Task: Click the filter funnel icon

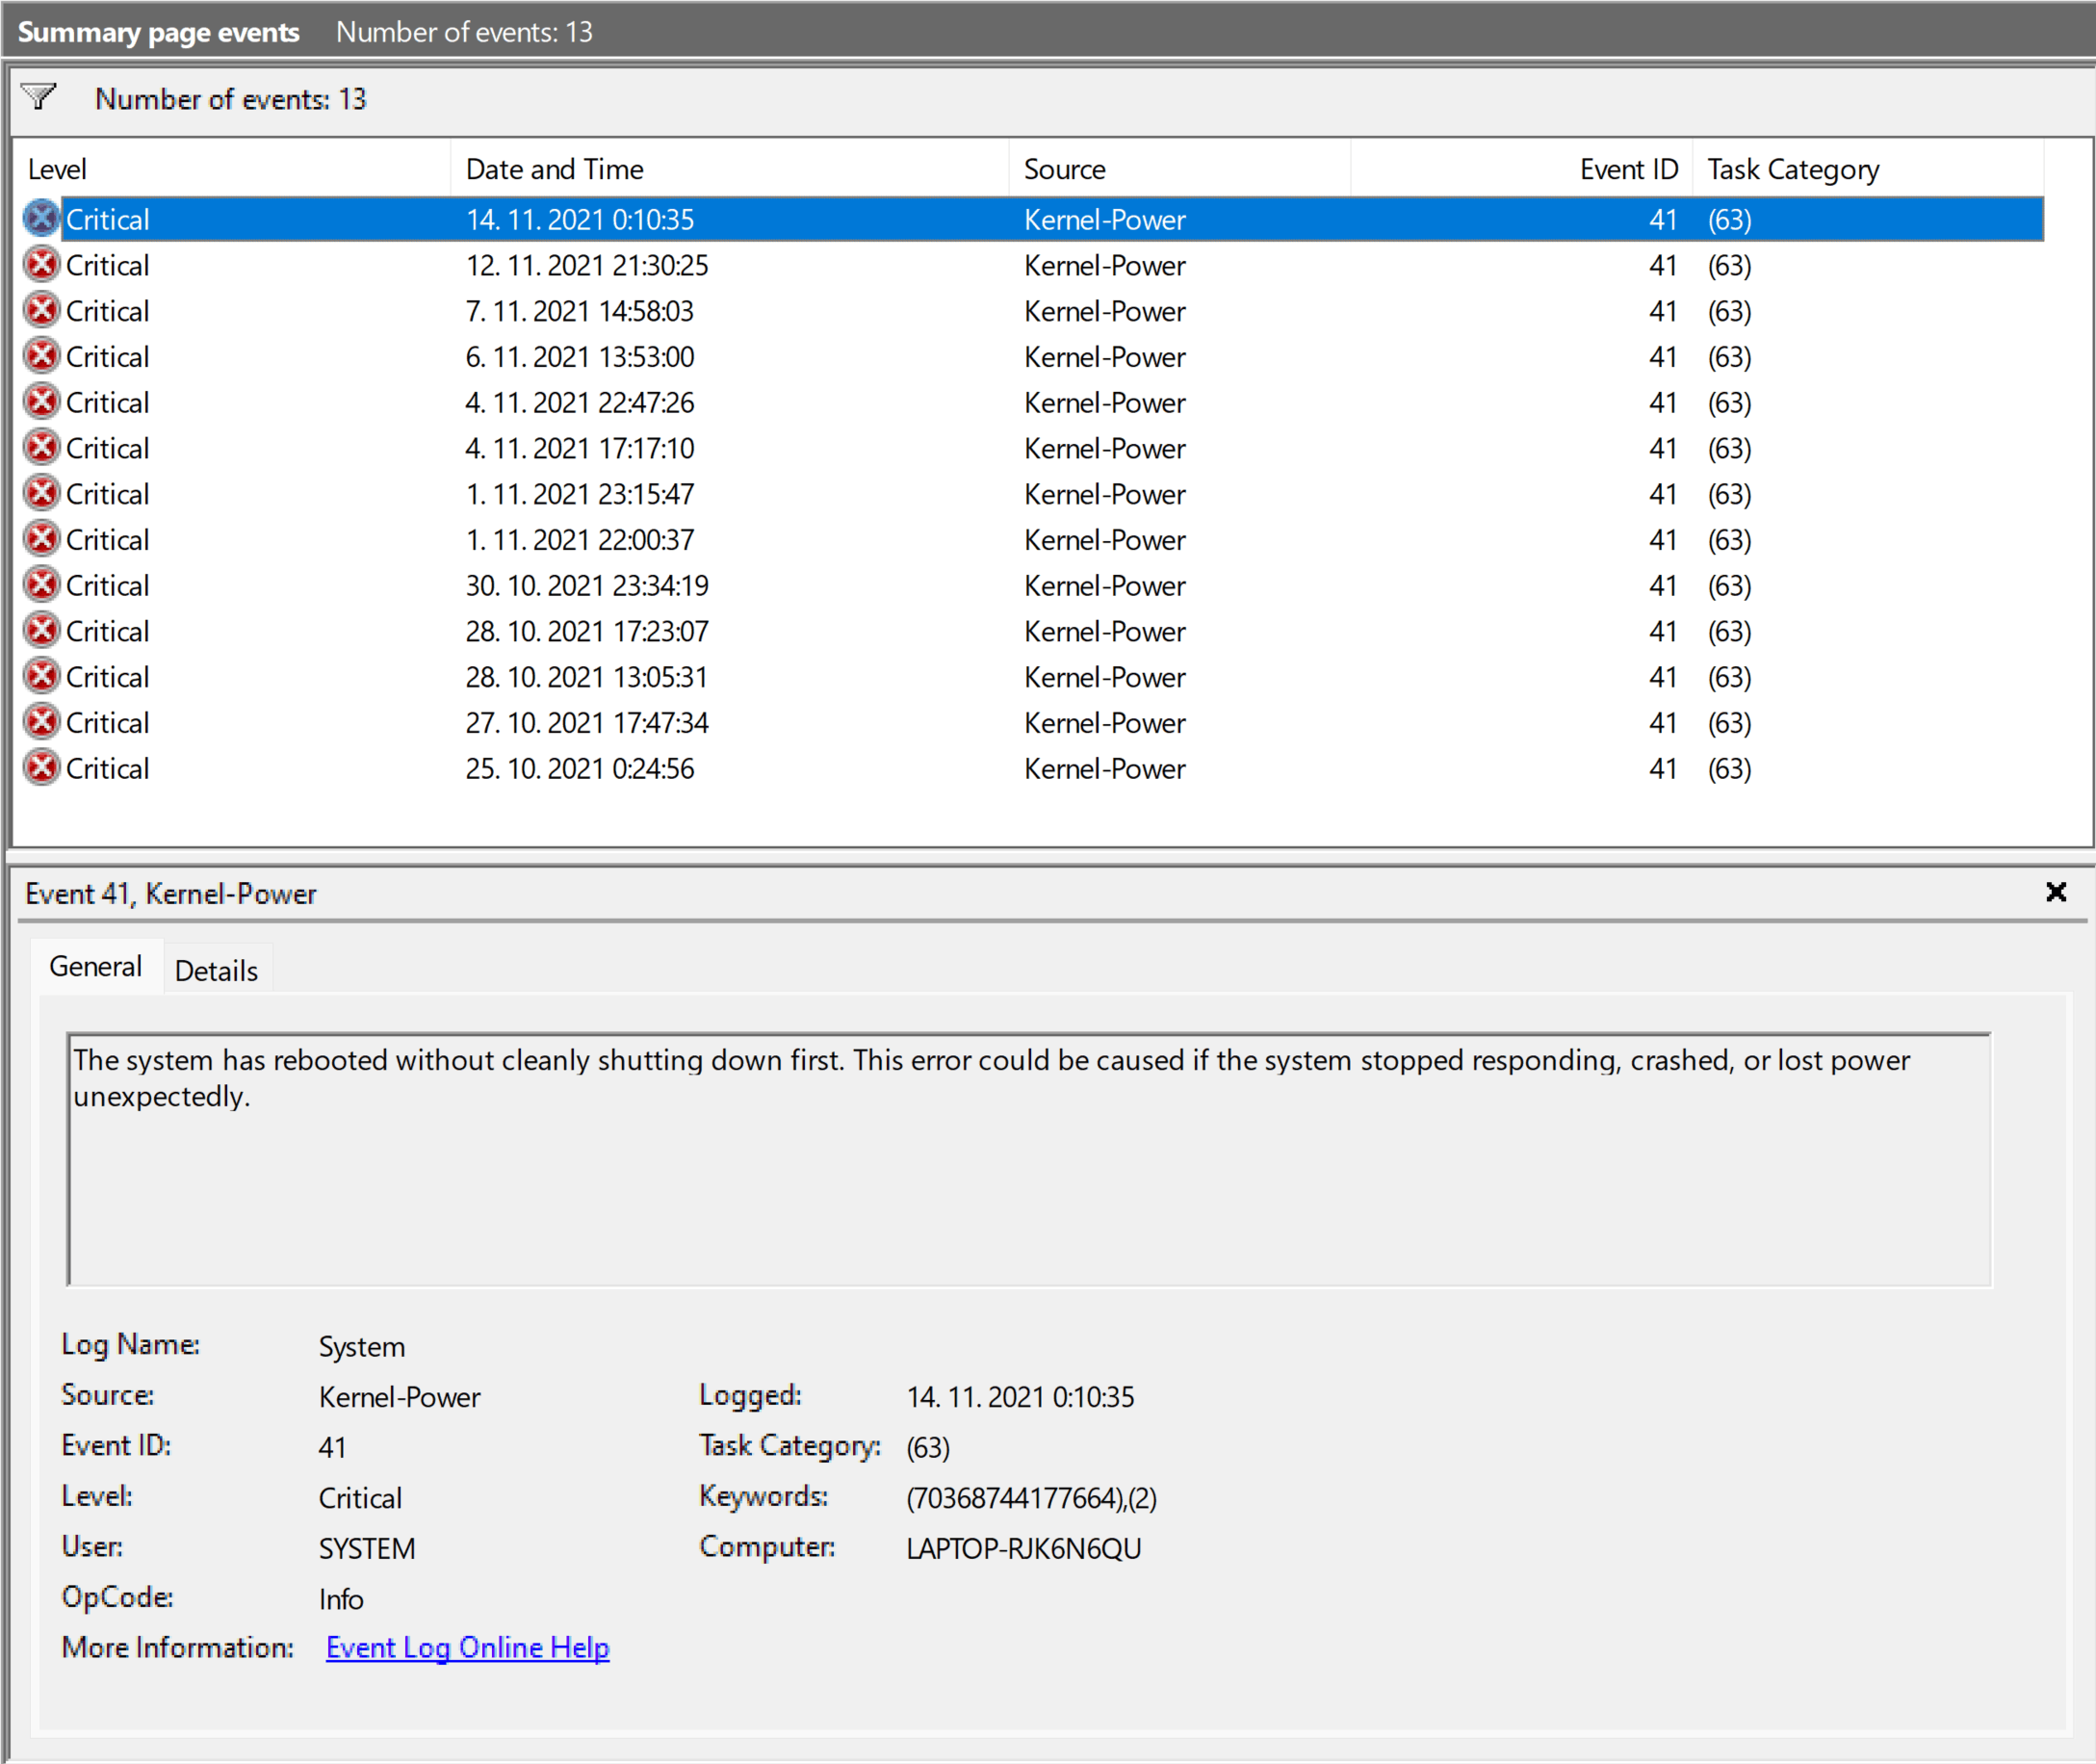Action: point(39,97)
